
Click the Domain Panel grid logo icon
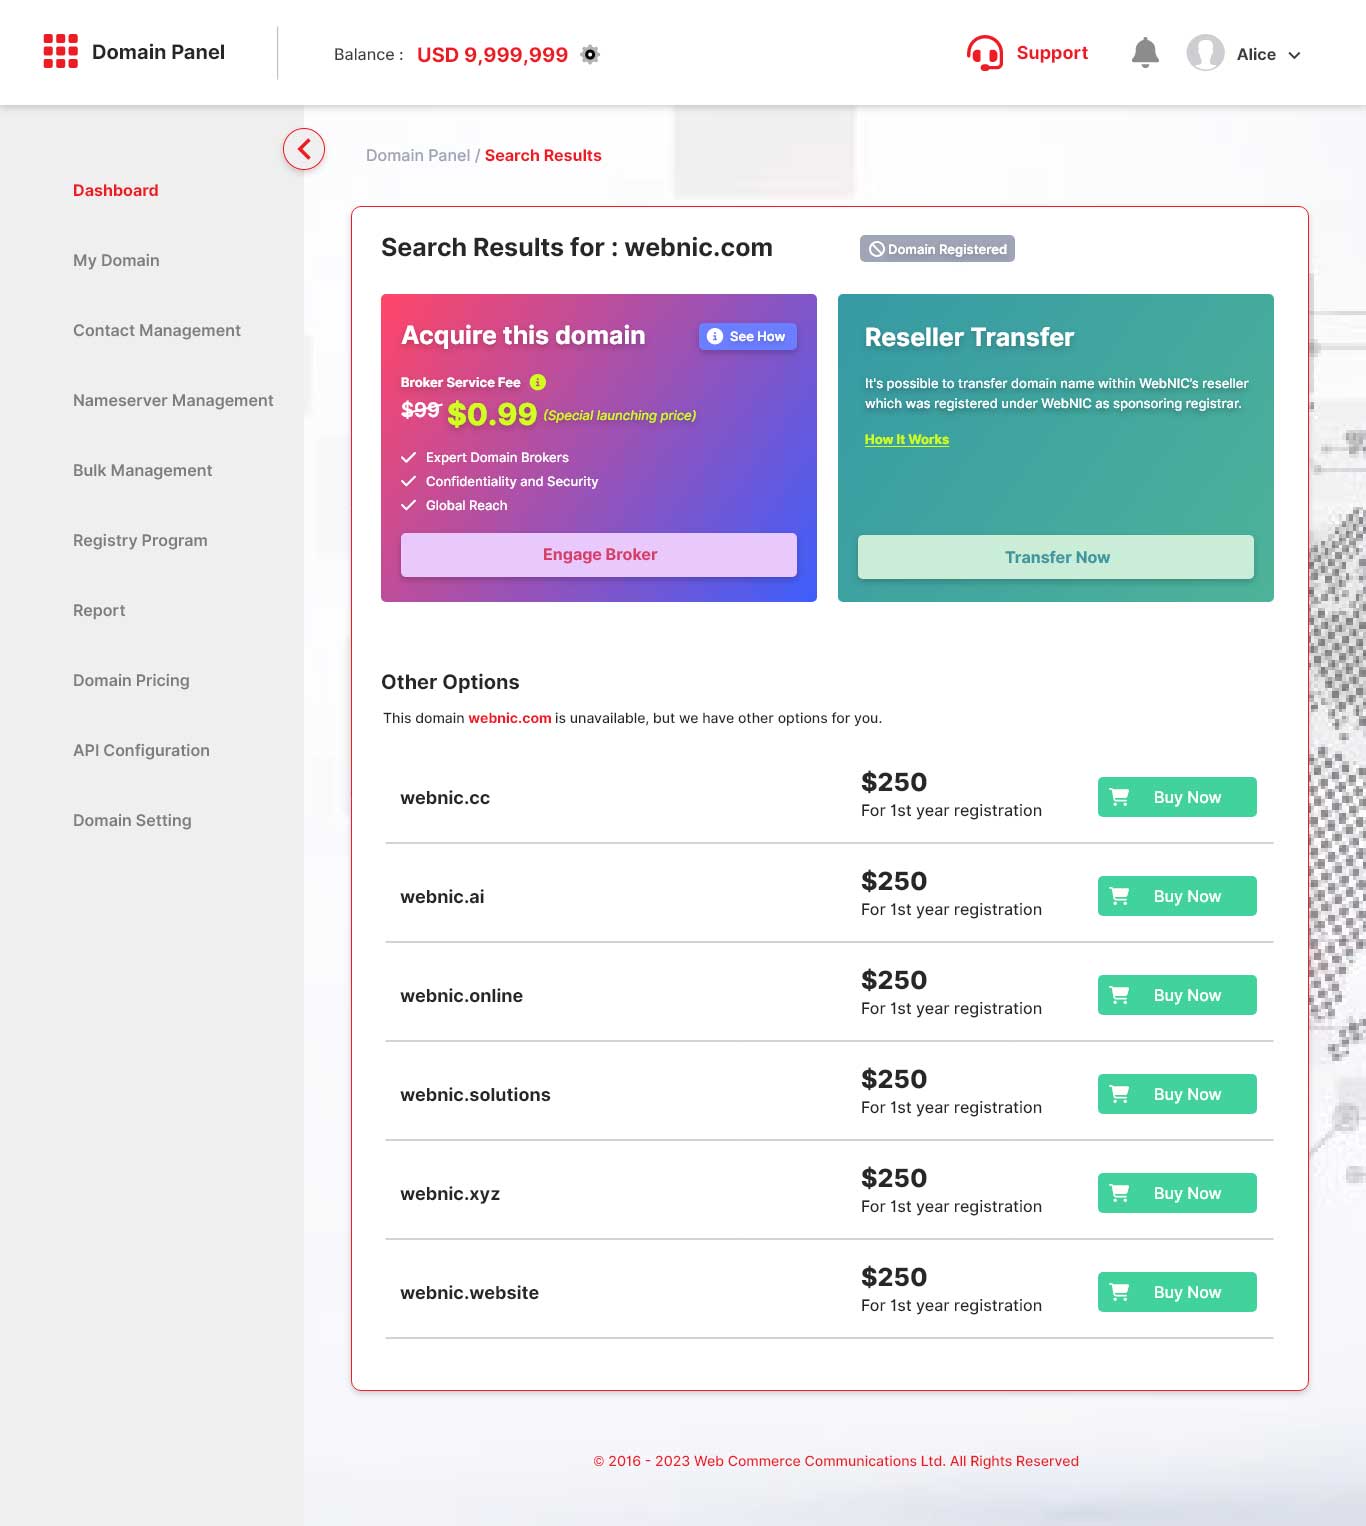60,51
